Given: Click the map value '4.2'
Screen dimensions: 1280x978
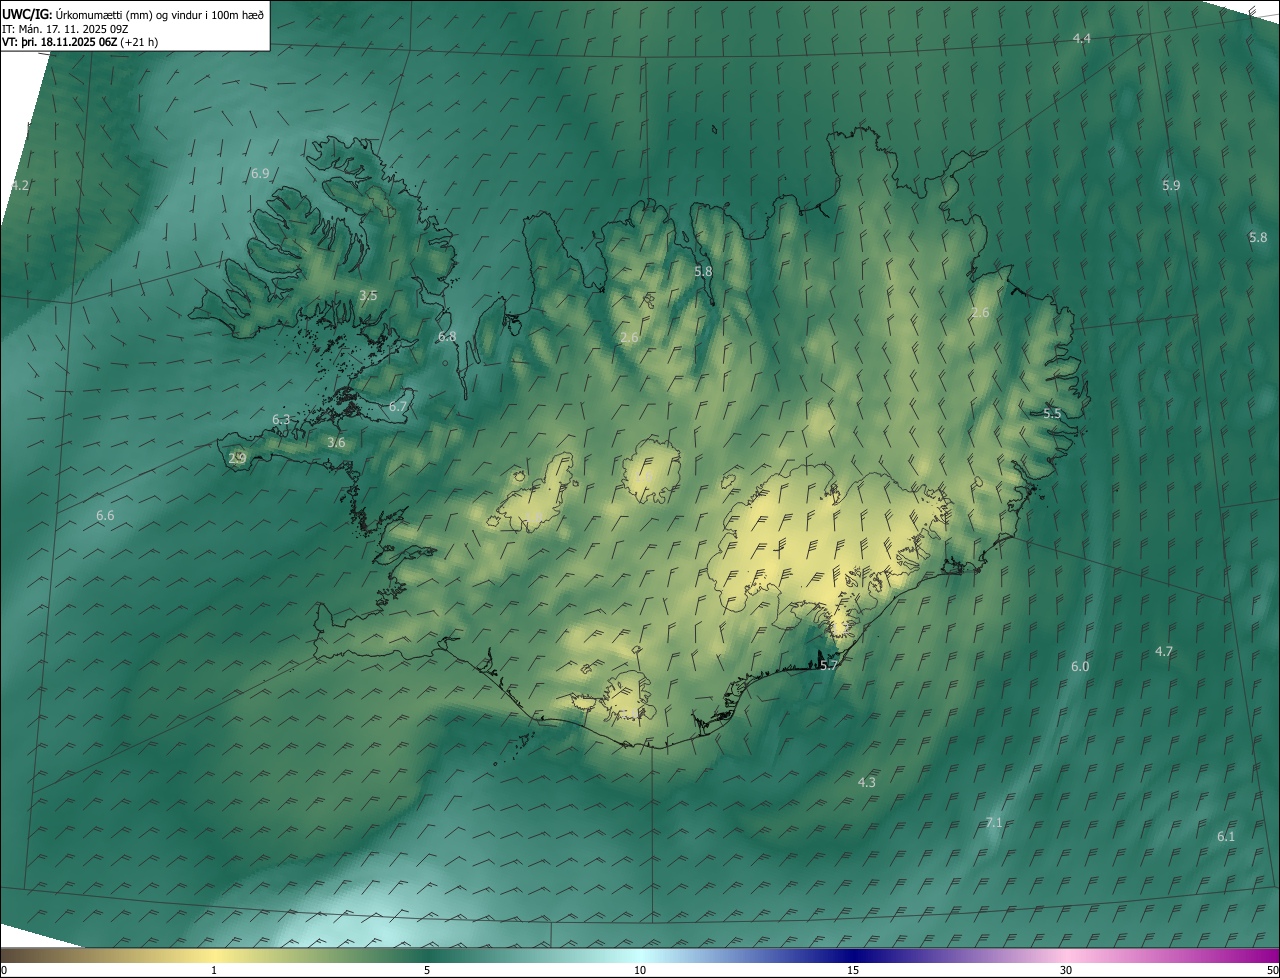Looking at the screenshot, I should [x=20, y=186].
